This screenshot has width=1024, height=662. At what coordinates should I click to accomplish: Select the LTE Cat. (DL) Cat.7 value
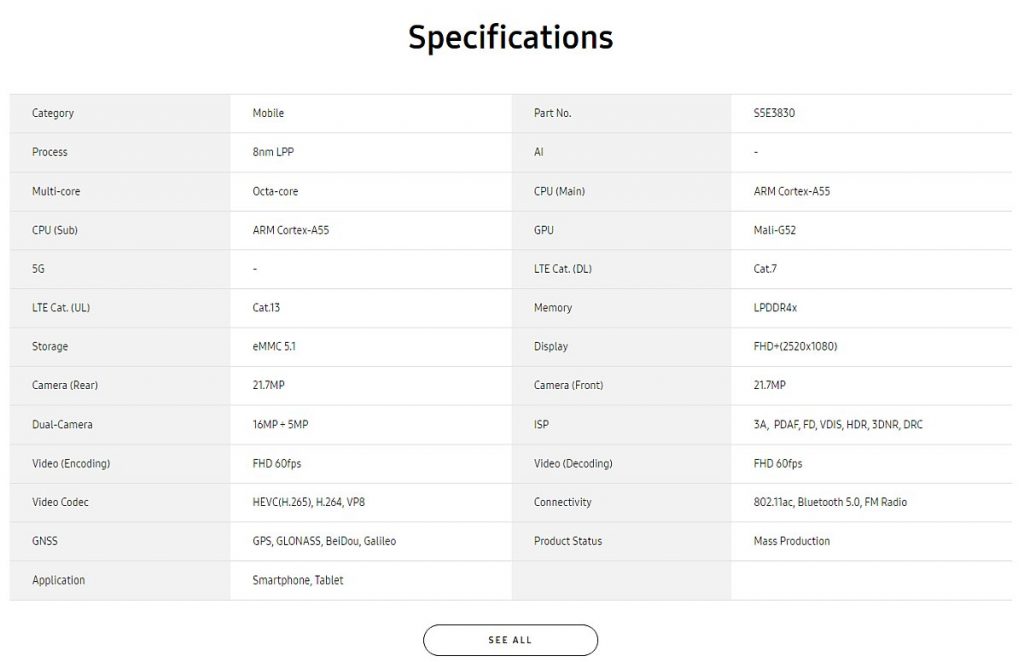click(765, 268)
